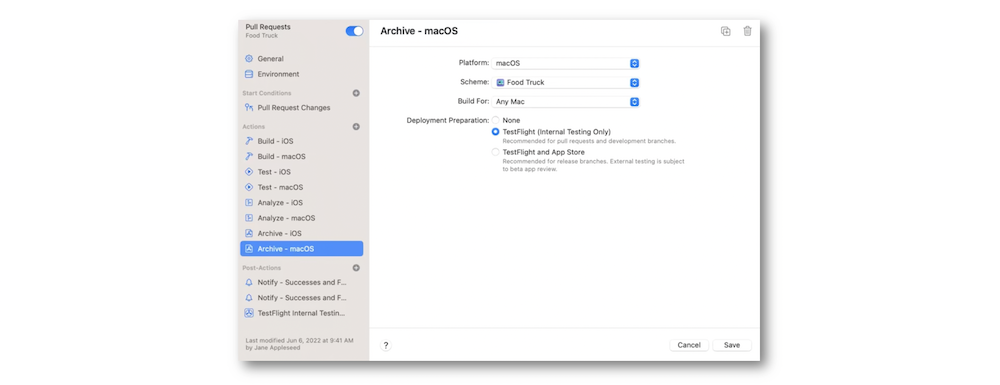
Task: Click hammer icon for Build - iOS
Action: pos(249,141)
